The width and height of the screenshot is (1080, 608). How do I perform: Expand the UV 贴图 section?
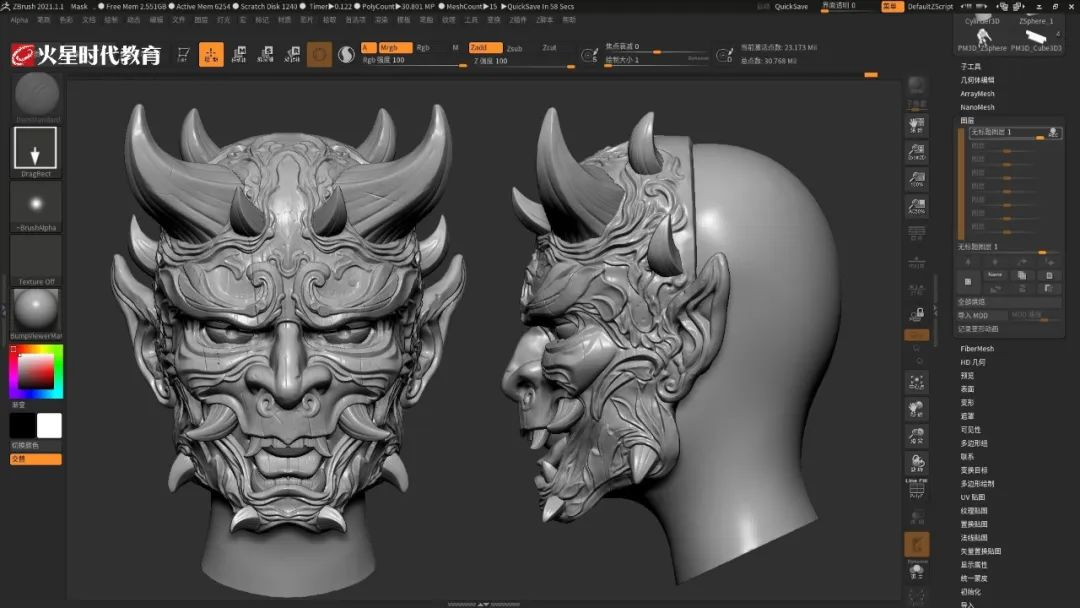(x=973, y=497)
